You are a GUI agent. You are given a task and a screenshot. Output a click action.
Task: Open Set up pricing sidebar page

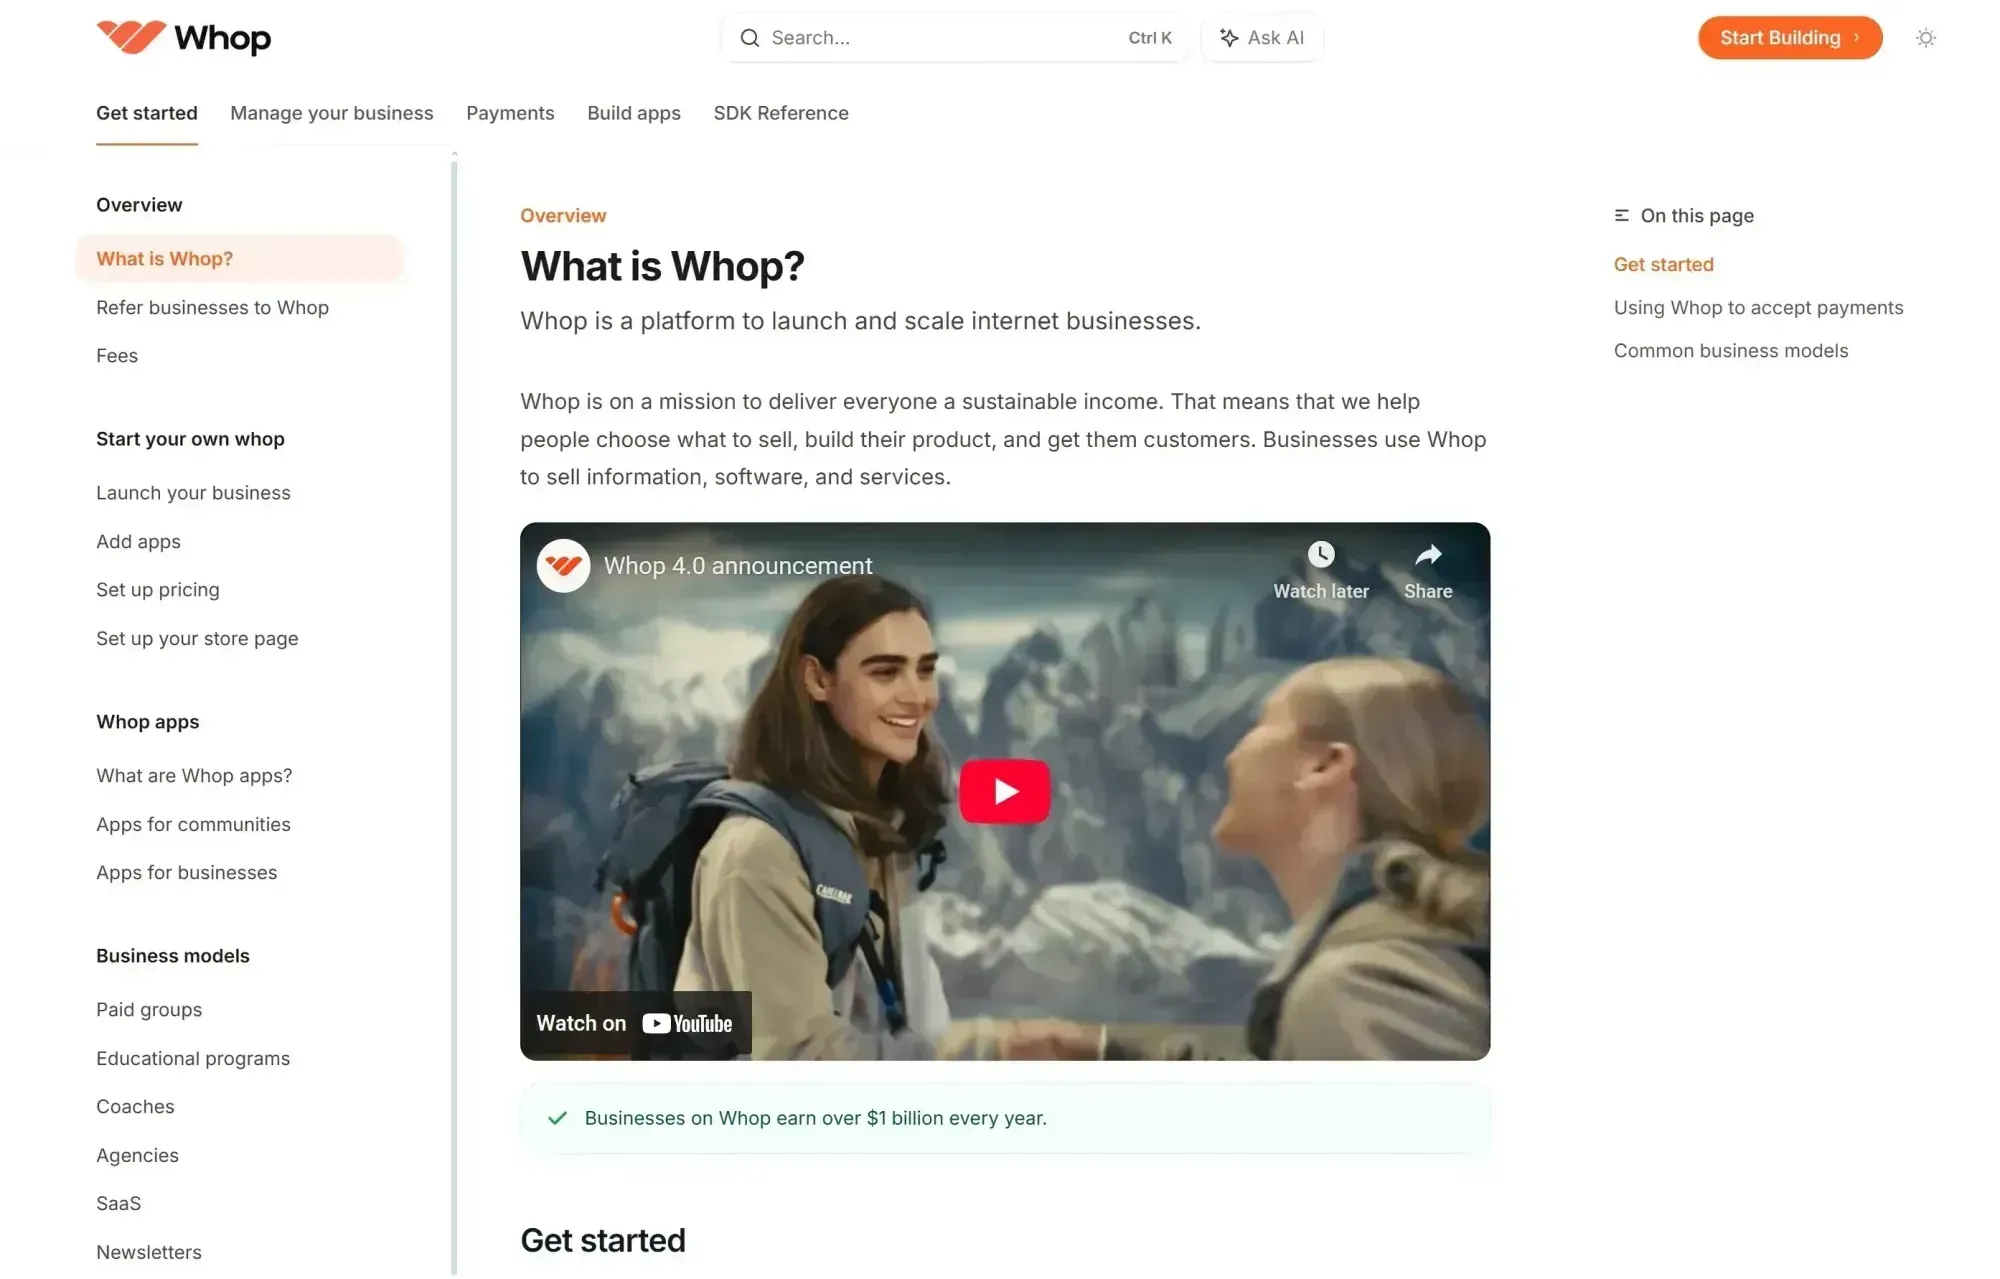(x=158, y=590)
